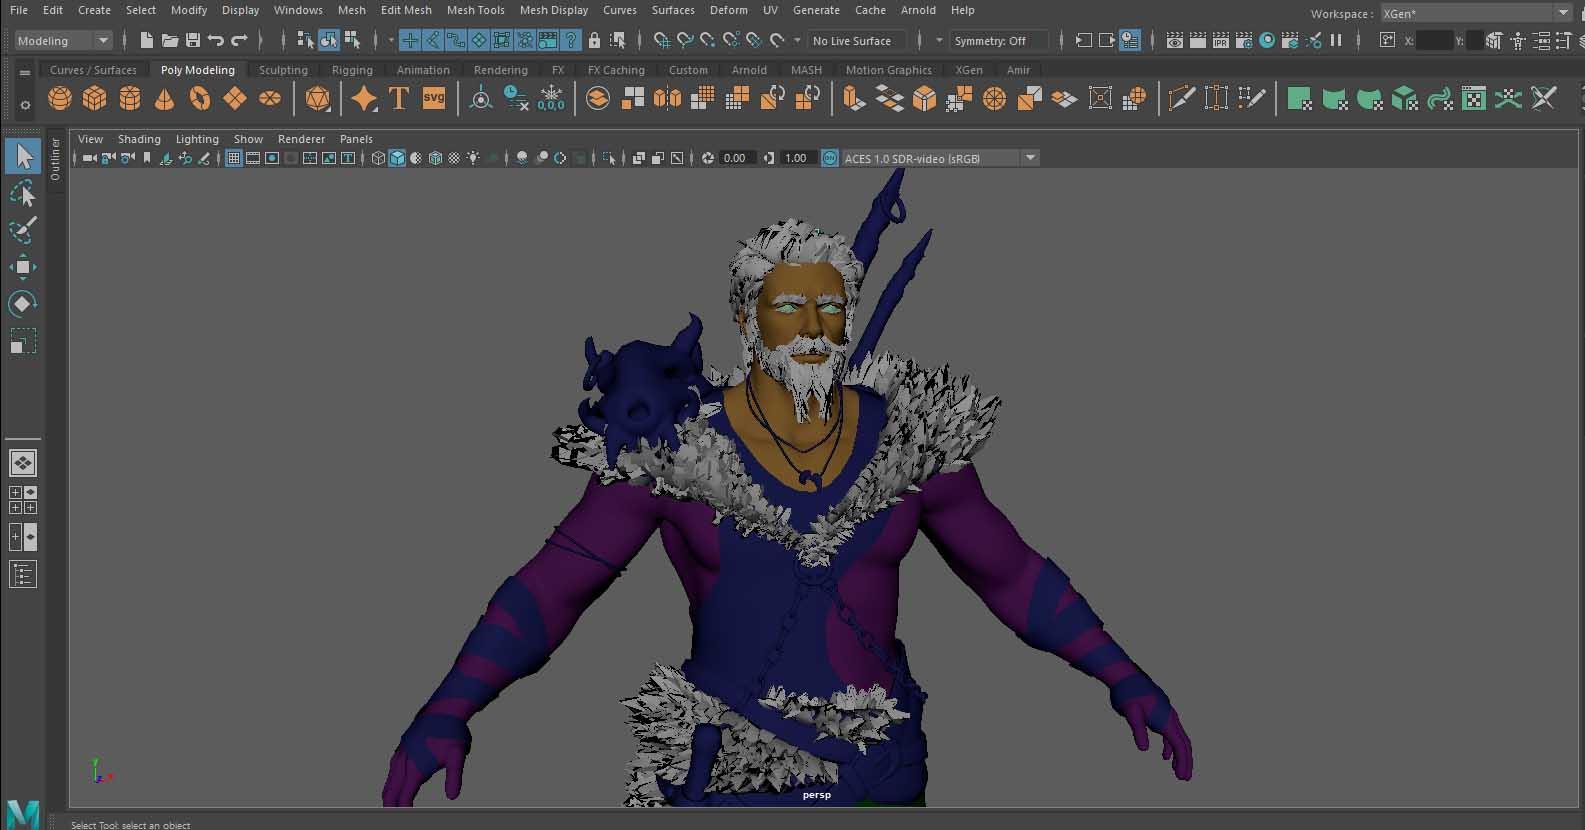
Task: Select the Scale tool in the toolbox
Action: click(x=23, y=341)
